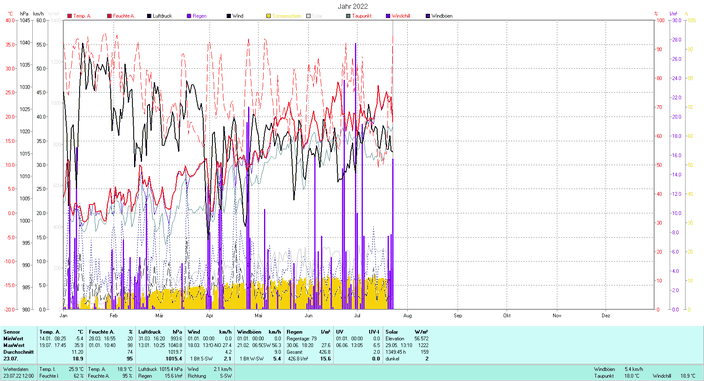Click the 'Durchschnitt' row label in table
The height and width of the screenshot is (381, 704).
click(18, 352)
